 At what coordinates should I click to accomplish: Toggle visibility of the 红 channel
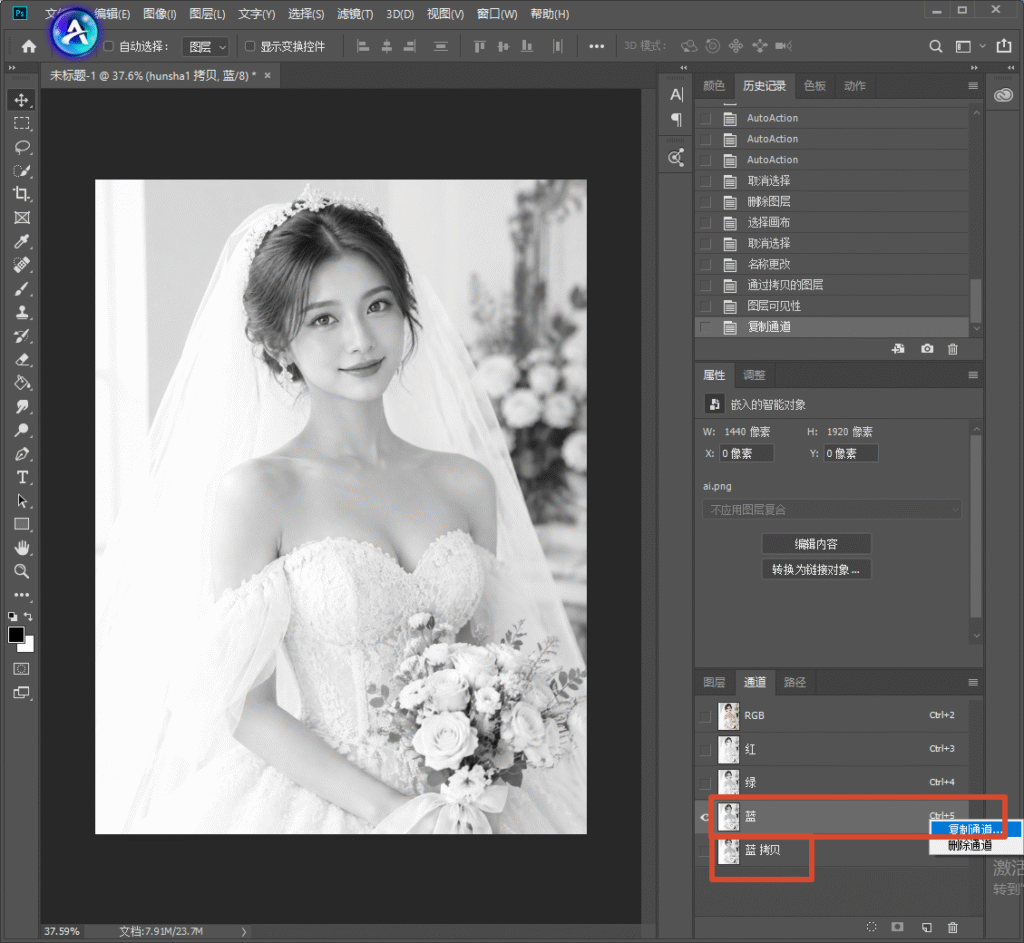pos(705,750)
